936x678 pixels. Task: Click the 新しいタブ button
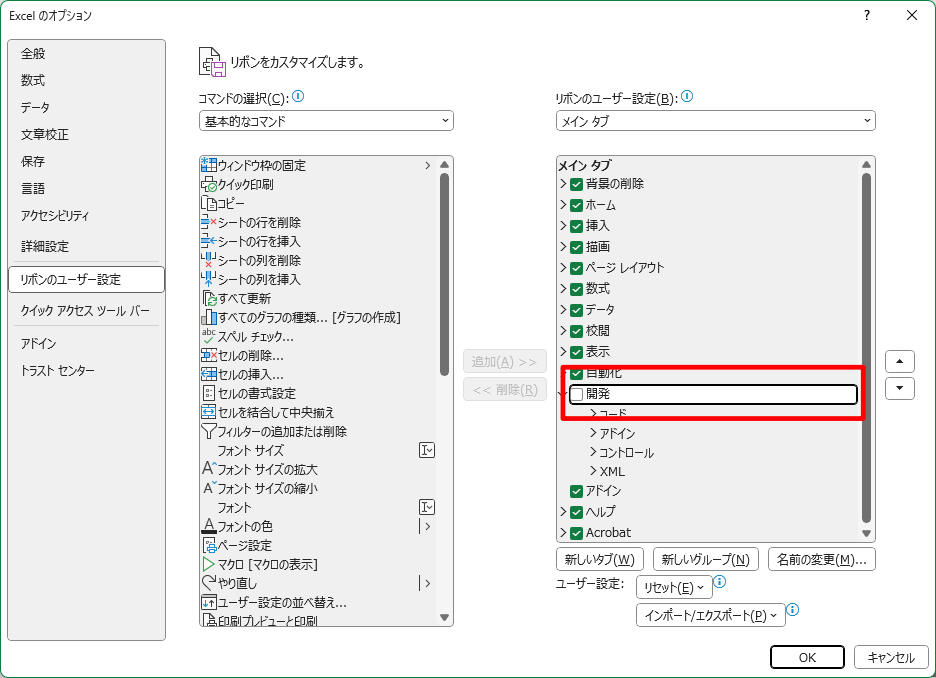tap(598, 559)
